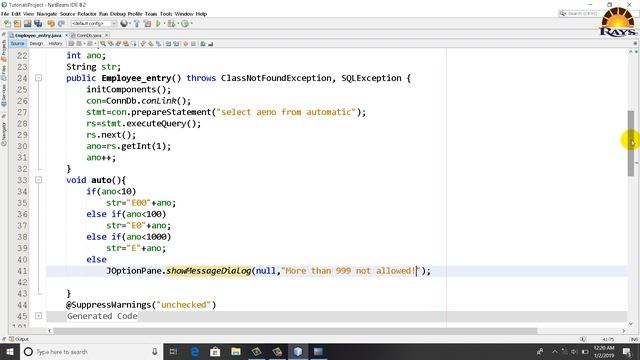Open the Refactor menu
The image size is (640, 360).
coord(87,14)
